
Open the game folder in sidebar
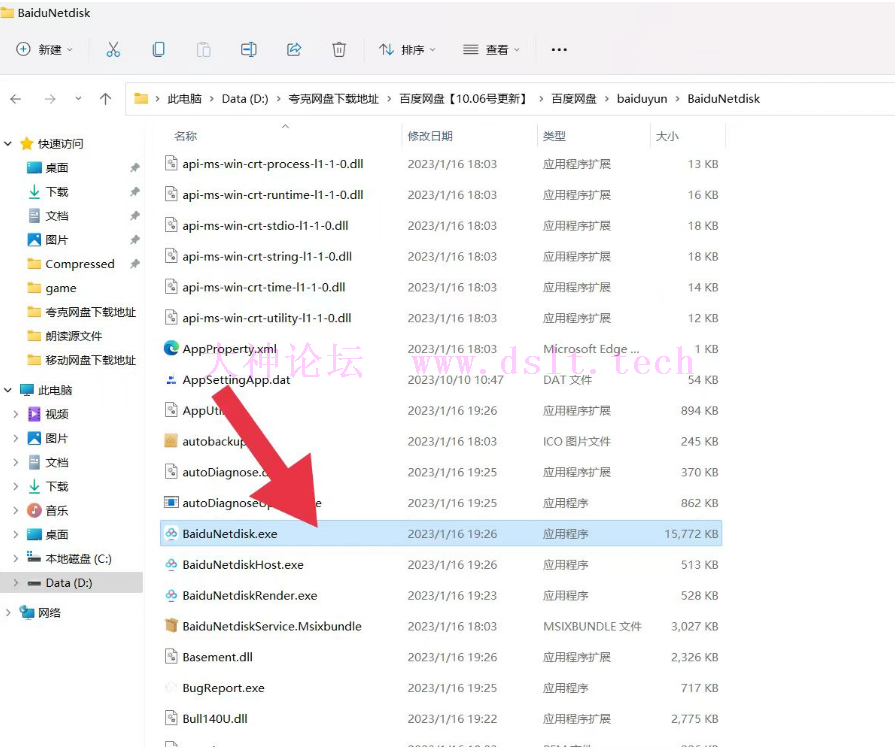point(52,288)
